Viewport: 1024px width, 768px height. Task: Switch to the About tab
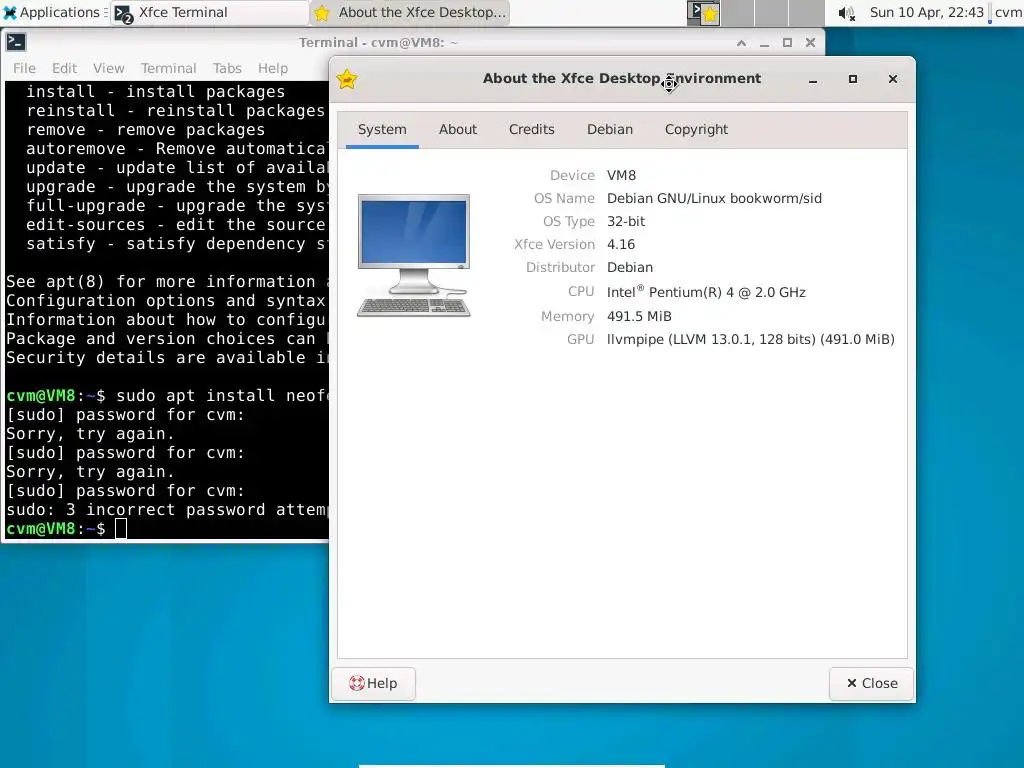pyautogui.click(x=458, y=129)
